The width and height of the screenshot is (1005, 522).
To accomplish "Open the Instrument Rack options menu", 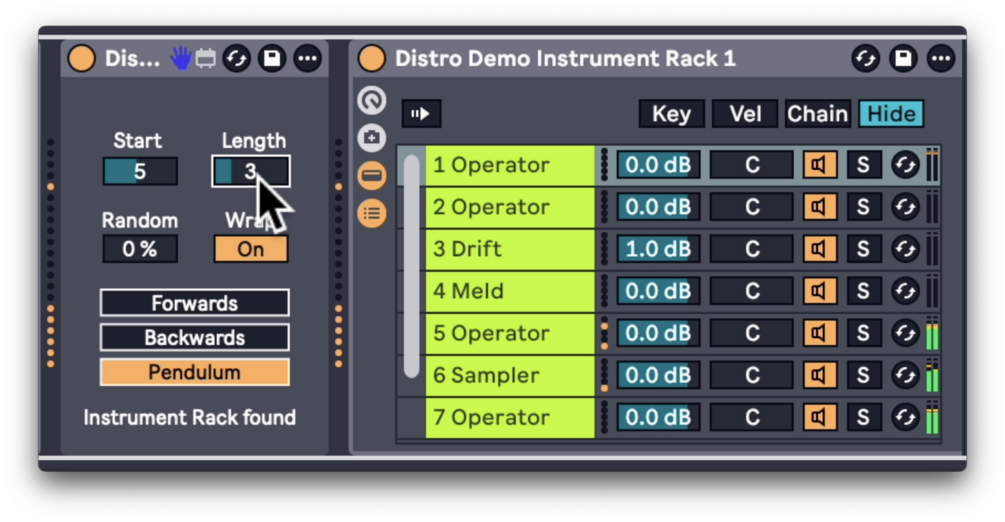I will [941, 59].
